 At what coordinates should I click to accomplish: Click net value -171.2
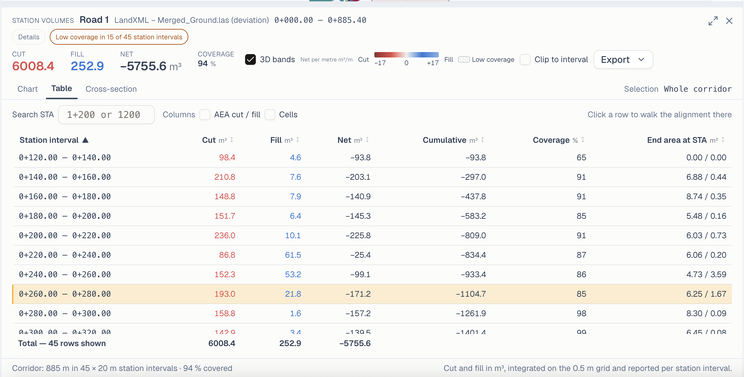pos(357,294)
